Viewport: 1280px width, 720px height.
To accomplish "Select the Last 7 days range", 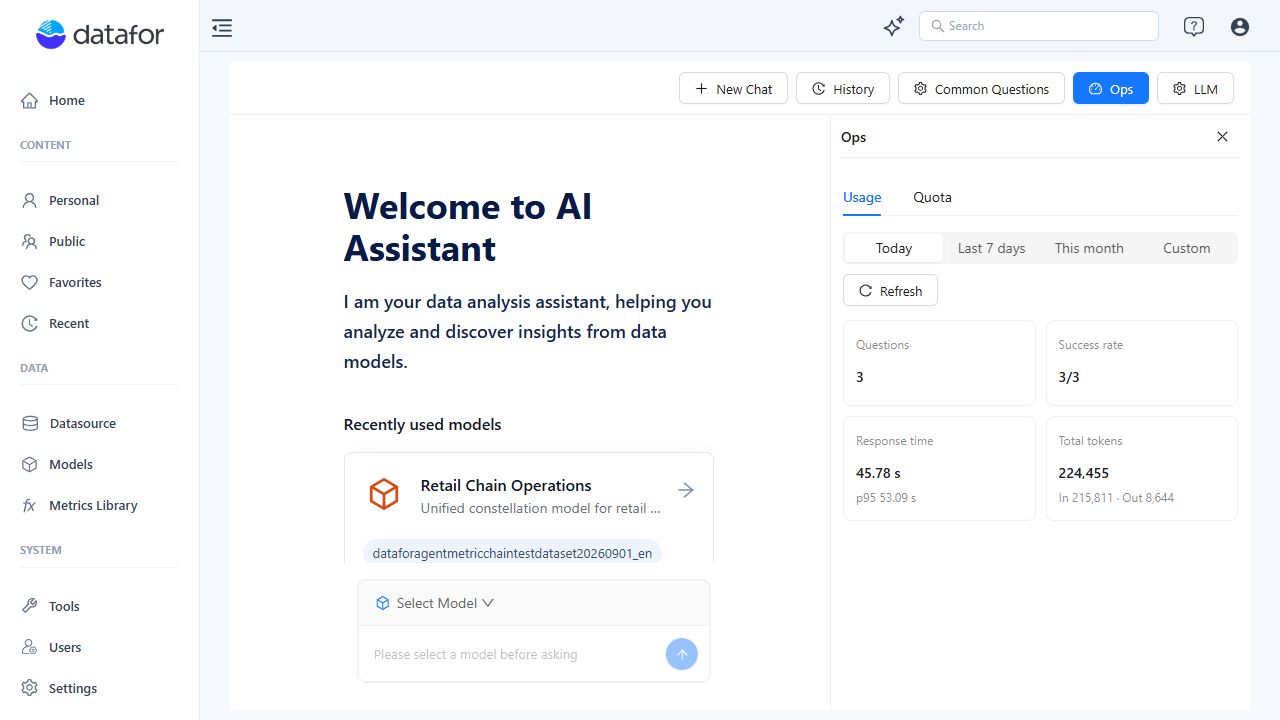I will point(991,248).
